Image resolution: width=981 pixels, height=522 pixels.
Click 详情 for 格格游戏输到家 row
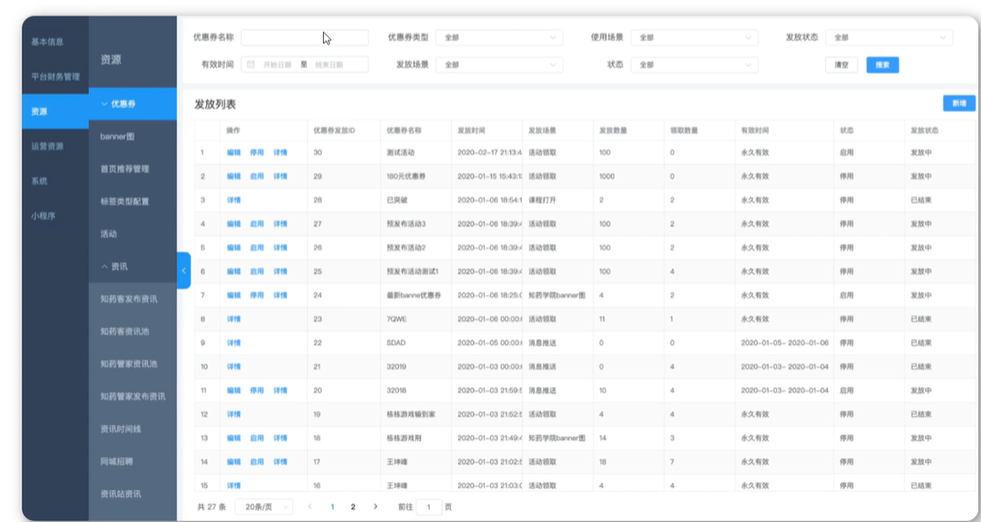233,414
